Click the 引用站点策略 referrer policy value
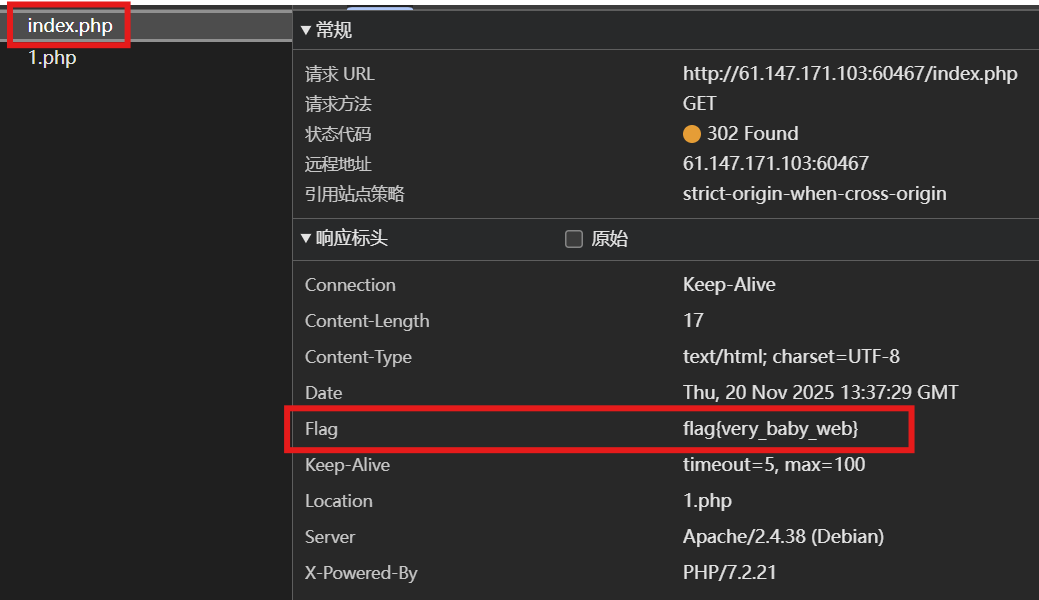 pyautogui.click(x=814, y=193)
